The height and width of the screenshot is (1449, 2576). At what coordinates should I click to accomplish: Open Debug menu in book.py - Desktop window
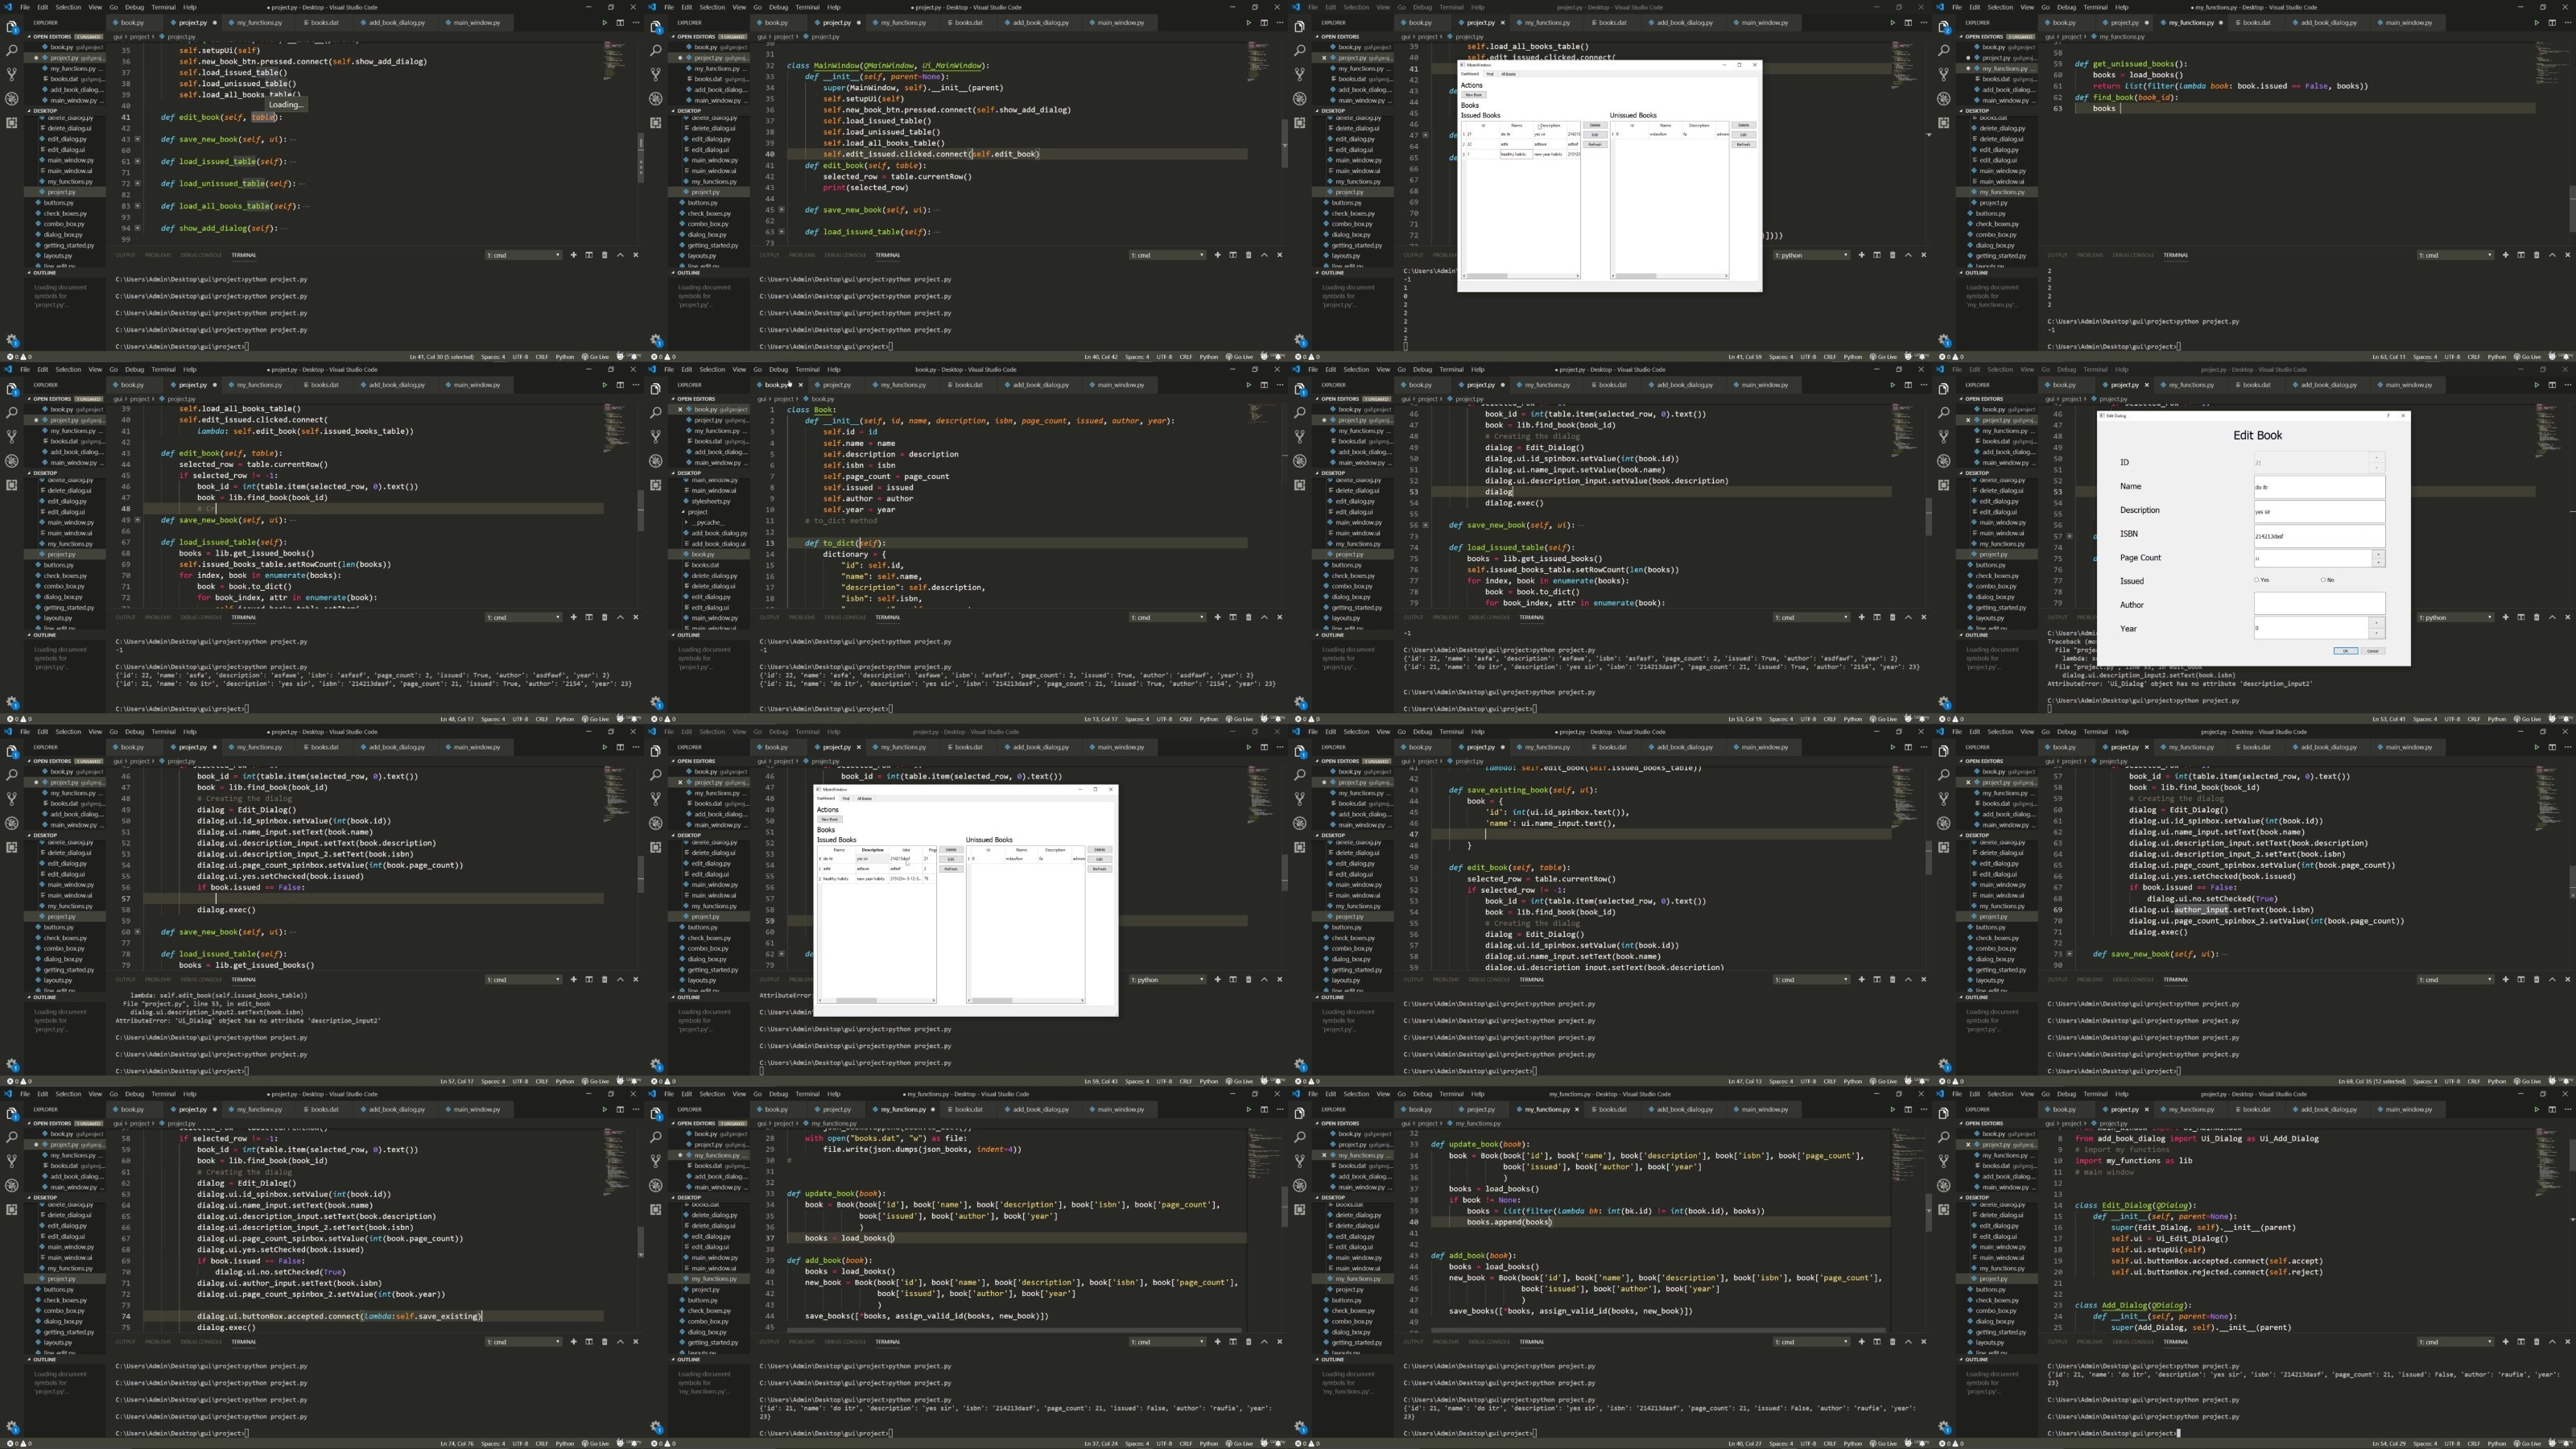click(778, 369)
